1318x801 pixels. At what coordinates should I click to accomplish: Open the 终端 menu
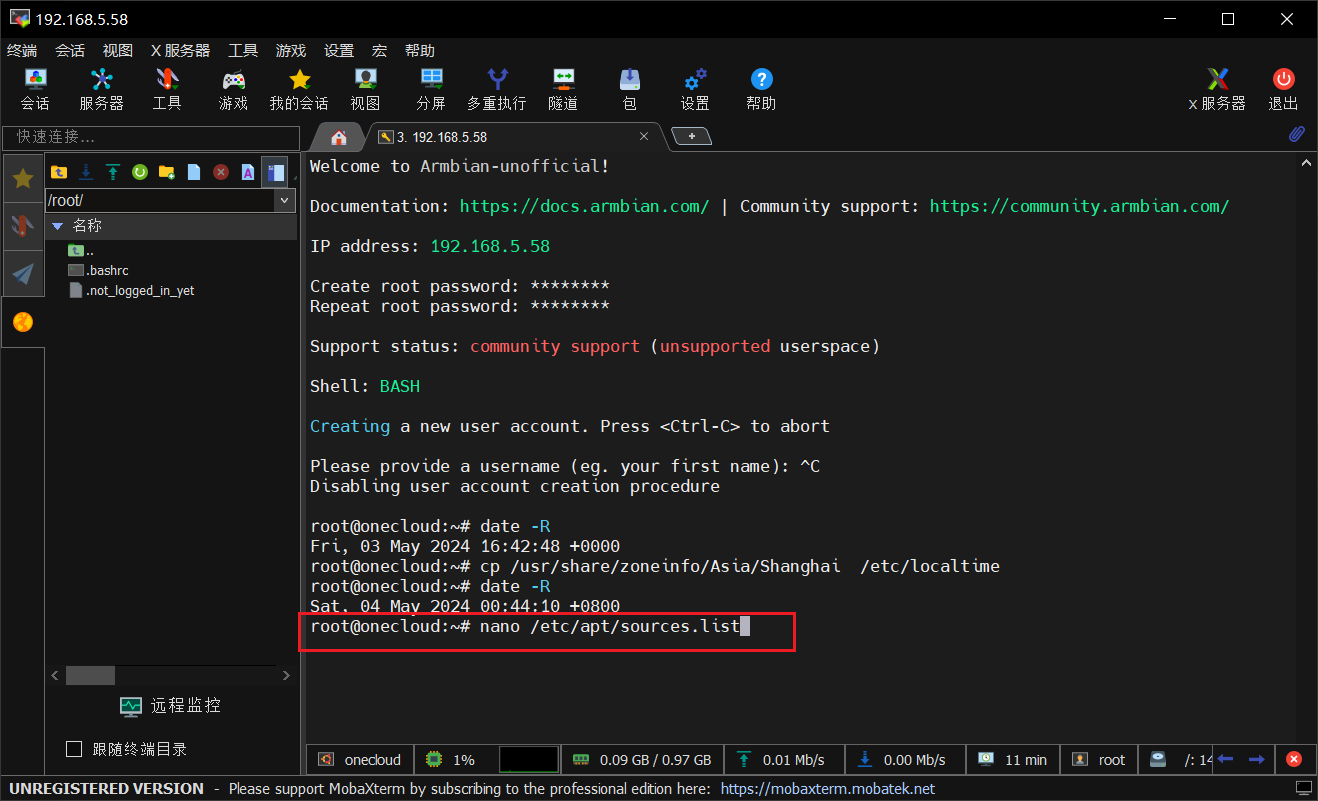pyautogui.click(x=22, y=50)
